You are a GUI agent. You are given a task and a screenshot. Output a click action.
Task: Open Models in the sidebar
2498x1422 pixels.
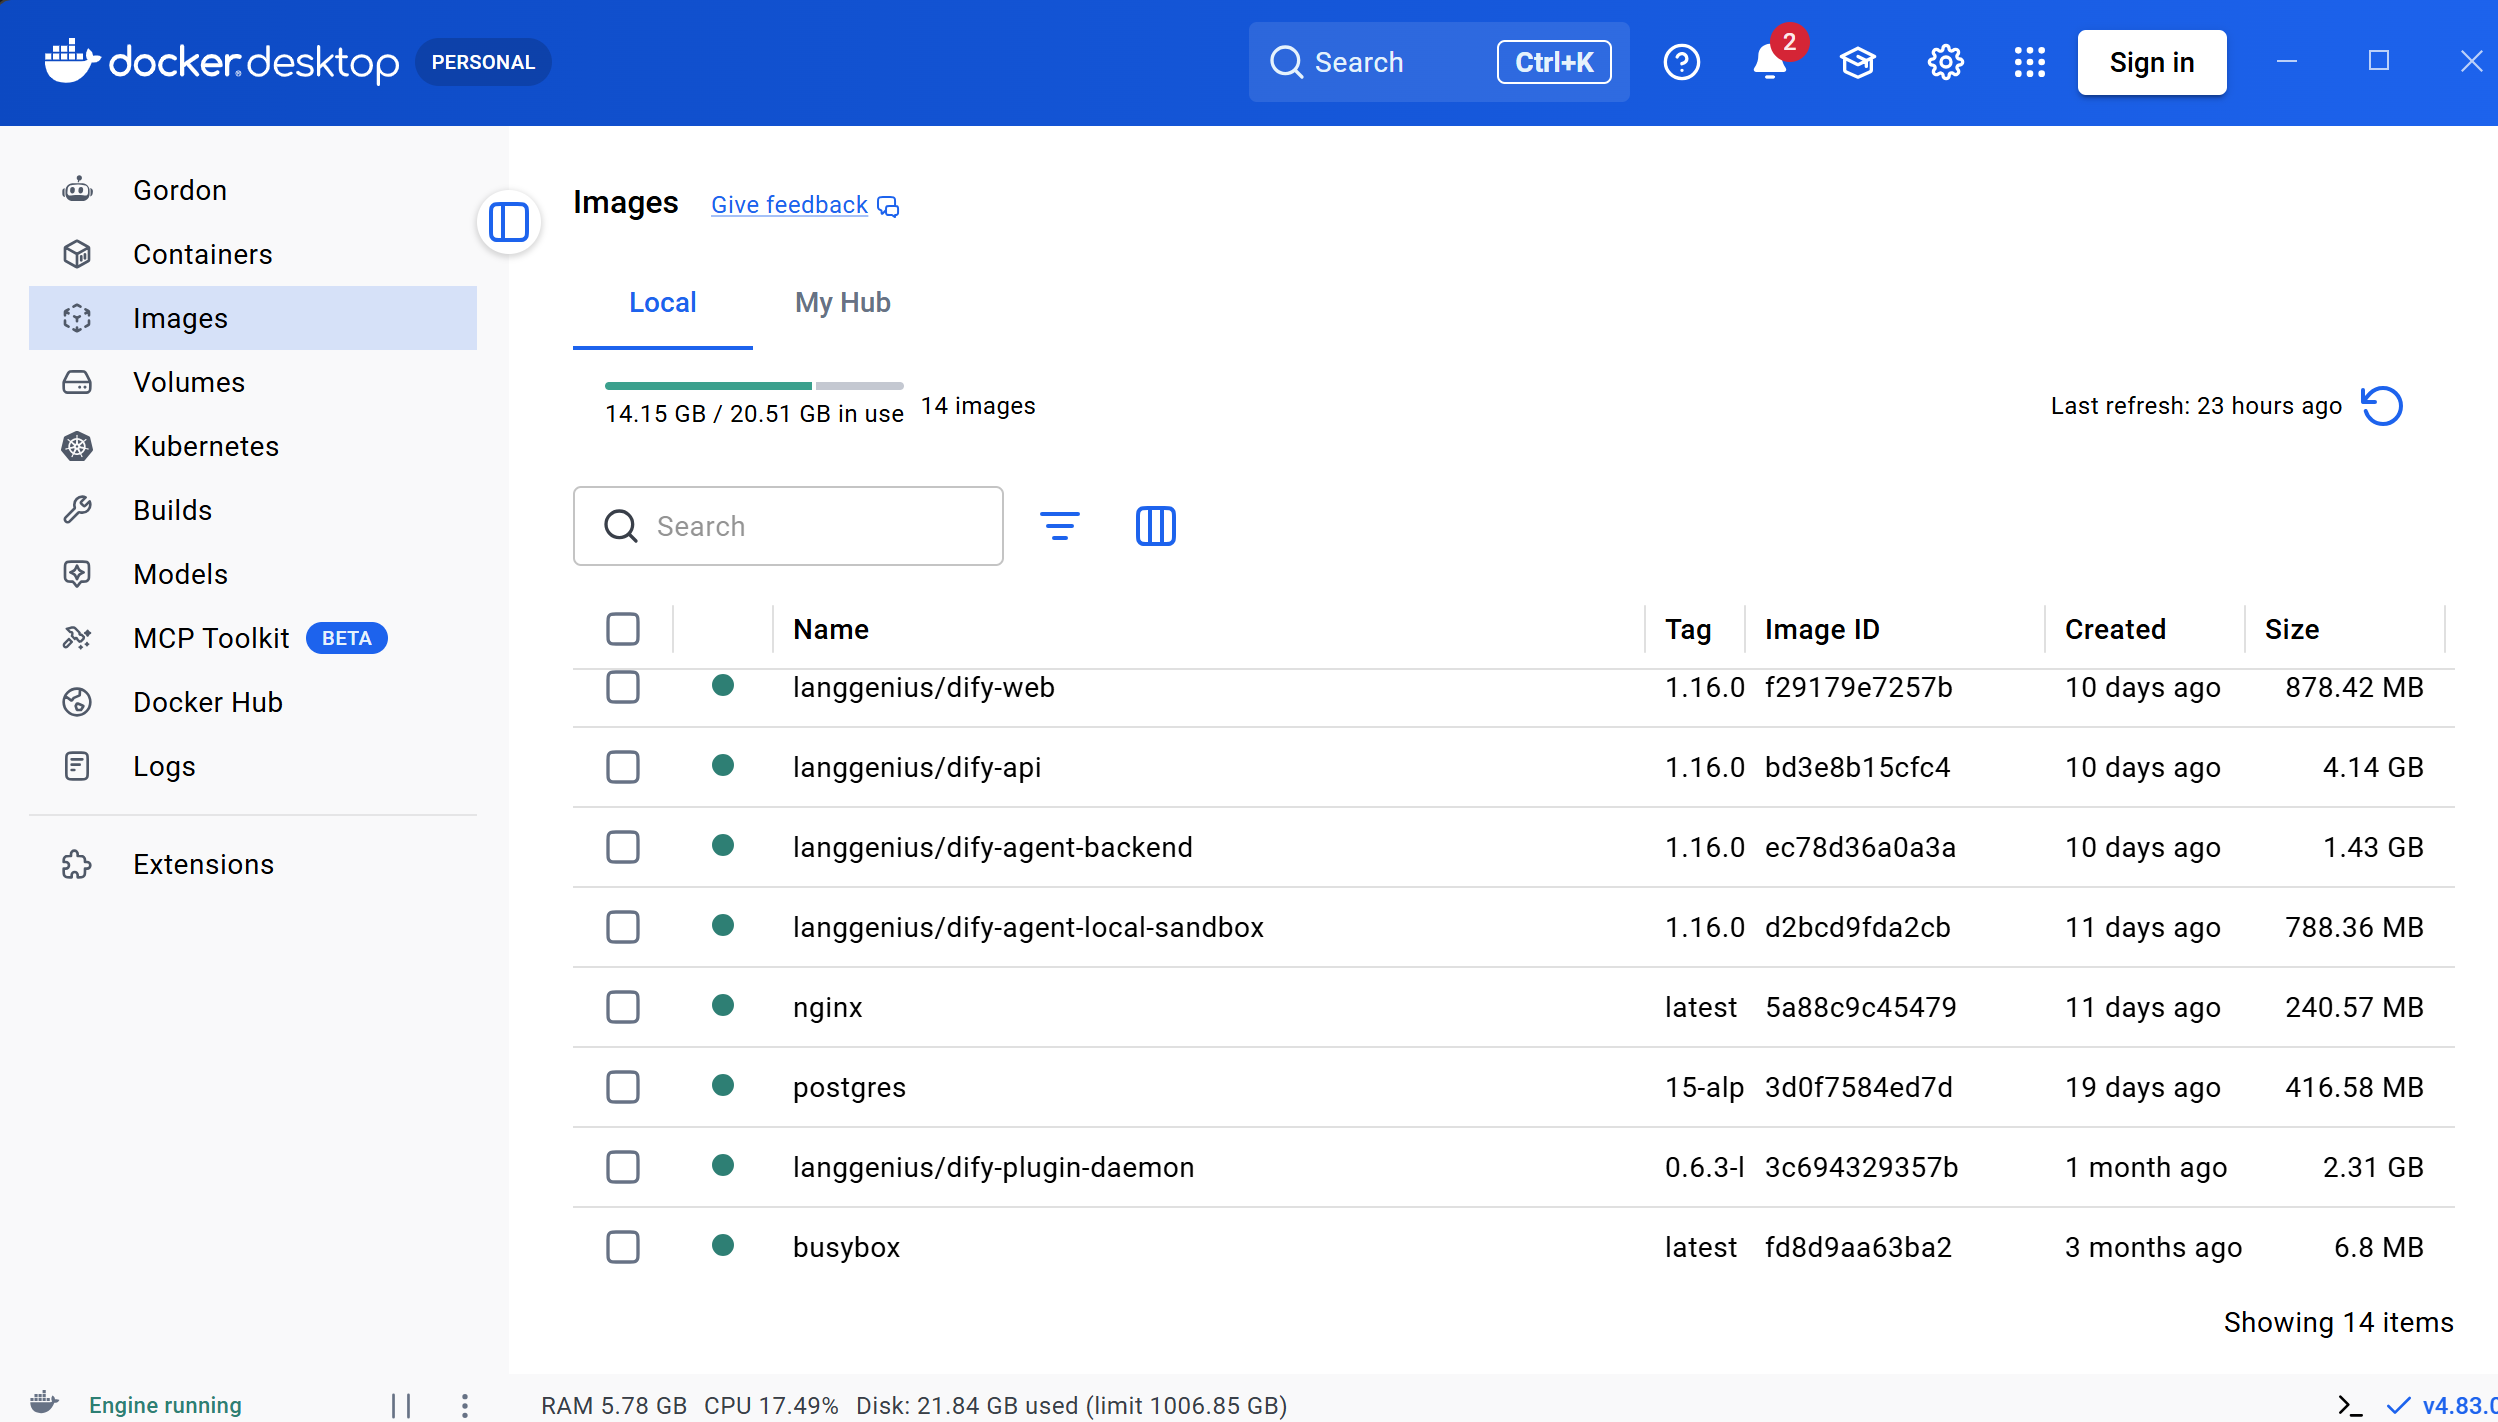tap(252, 574)
